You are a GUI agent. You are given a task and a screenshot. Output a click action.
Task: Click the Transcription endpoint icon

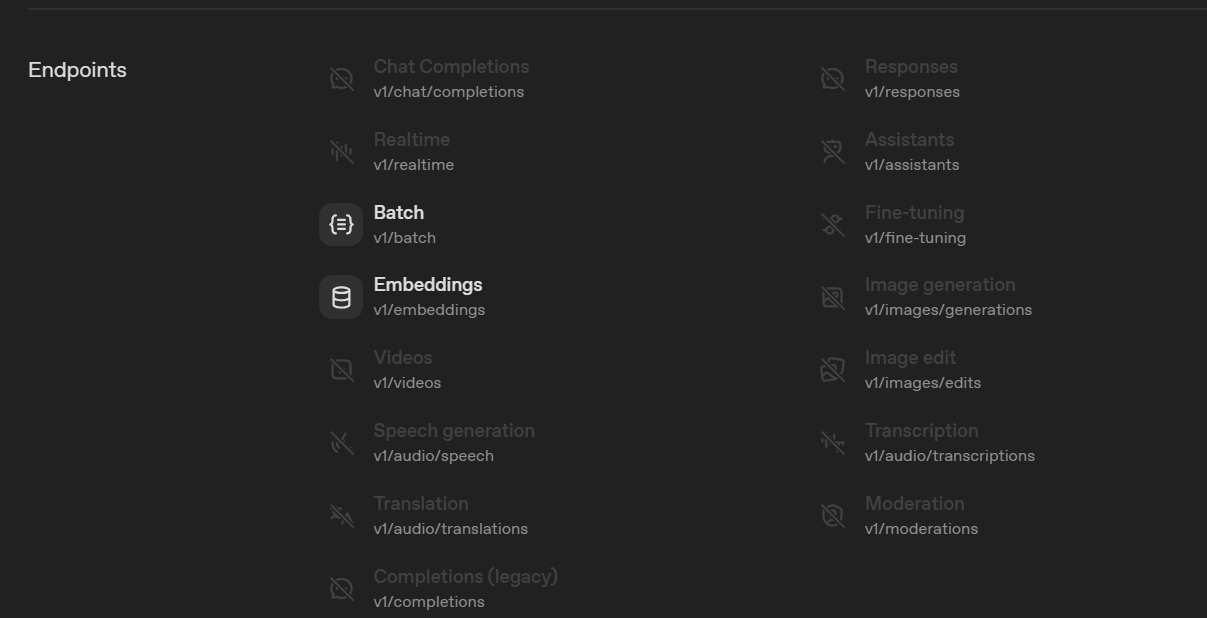(x=832, y=443)
